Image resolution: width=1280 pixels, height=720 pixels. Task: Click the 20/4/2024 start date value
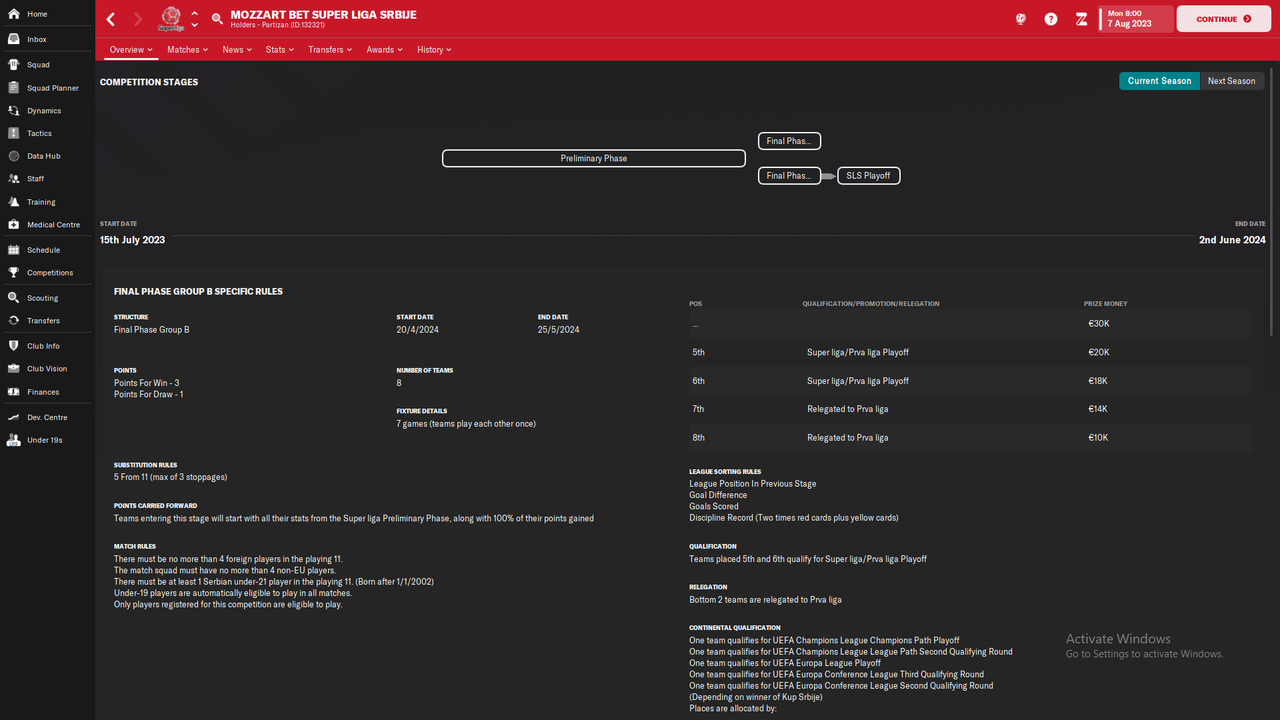(417, 329)
